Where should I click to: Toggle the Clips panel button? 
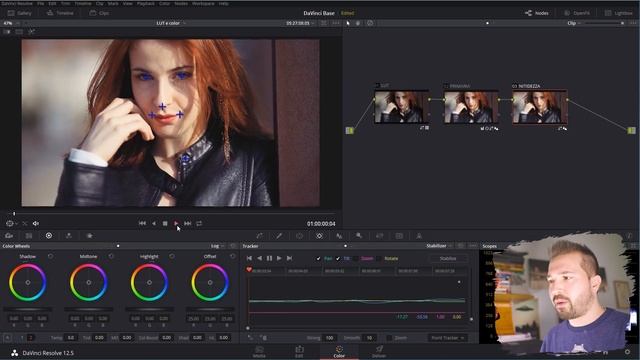coord(99,13)
